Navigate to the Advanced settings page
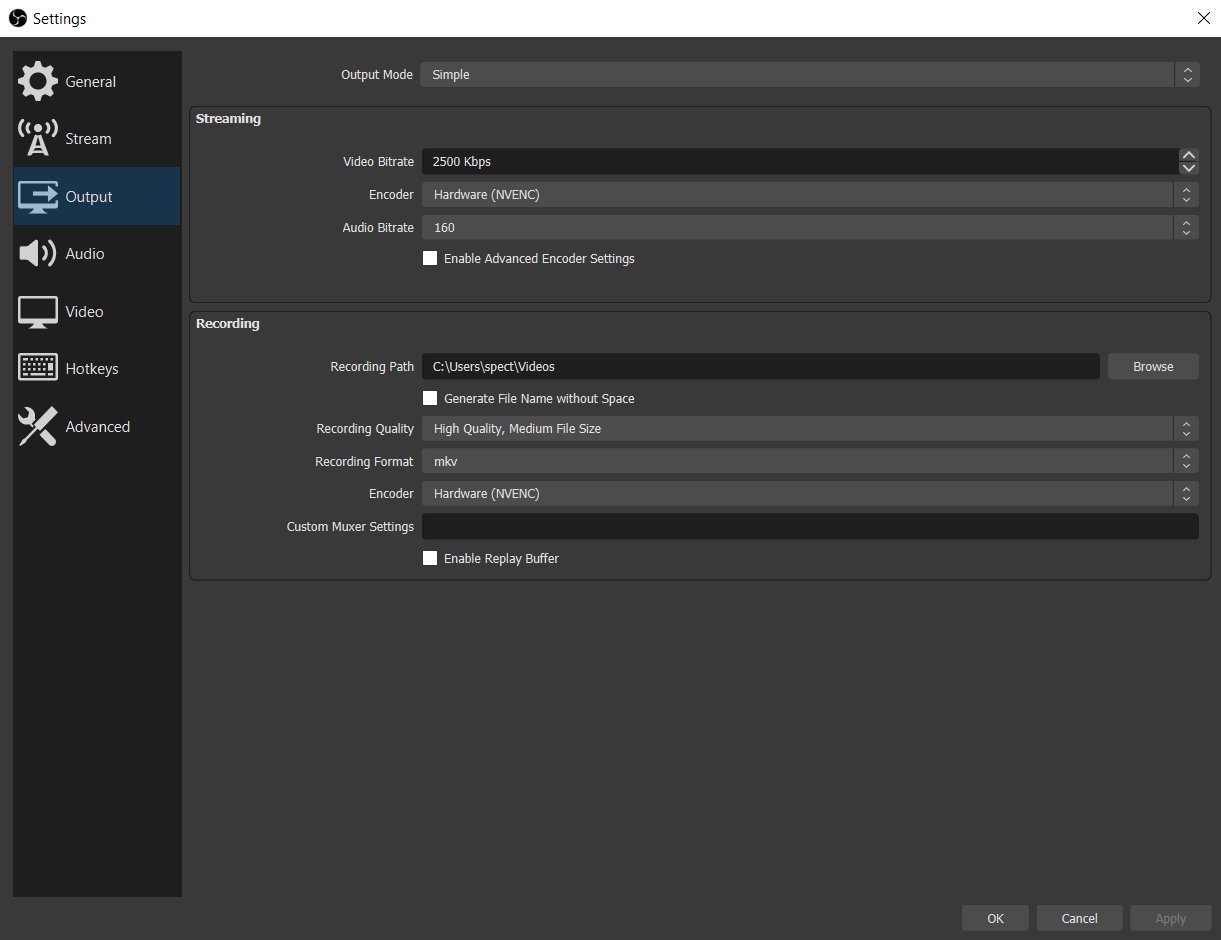The image size is (1221, 940). [98, 426]
